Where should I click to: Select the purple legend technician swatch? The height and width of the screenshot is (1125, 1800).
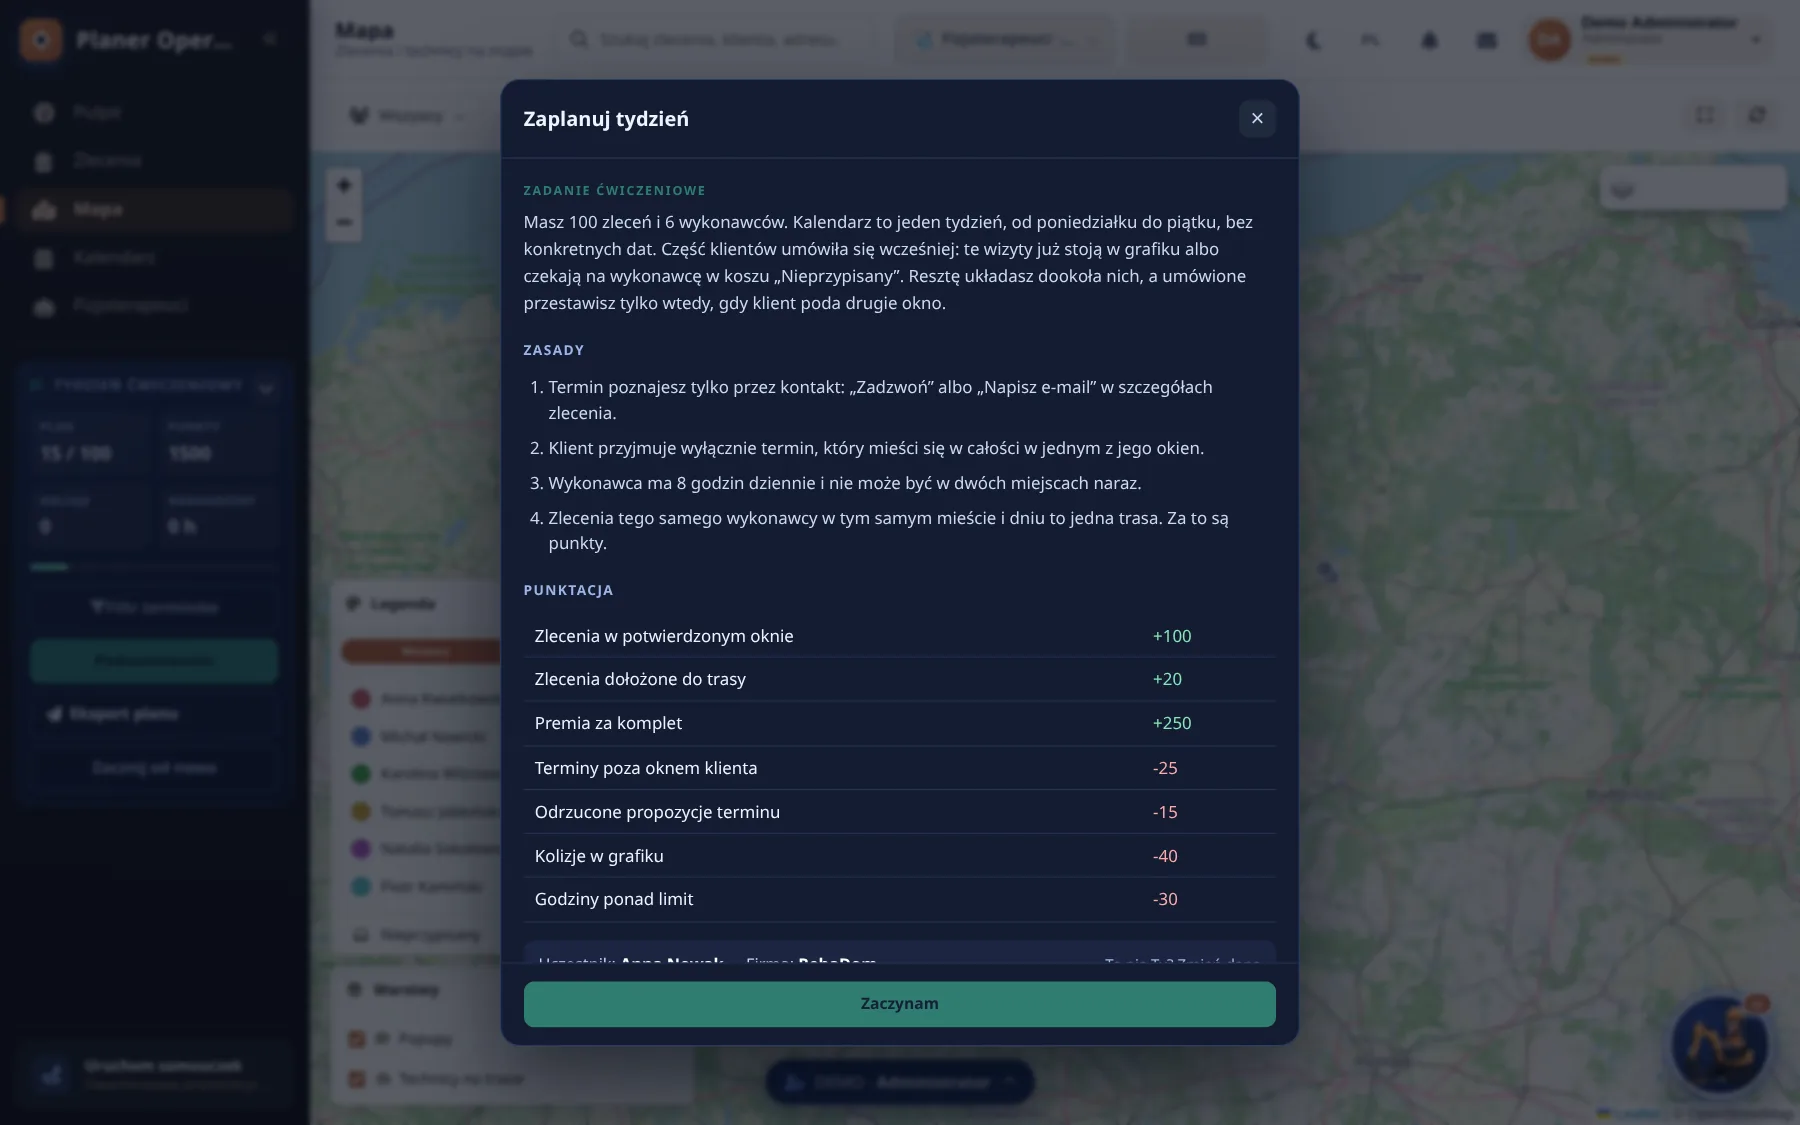click(361, 848)
